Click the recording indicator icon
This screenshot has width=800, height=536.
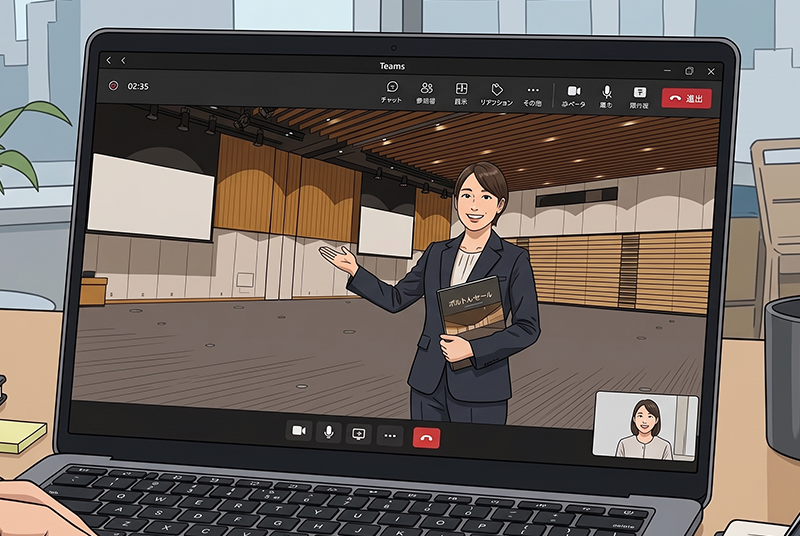(x=113, y=86)
